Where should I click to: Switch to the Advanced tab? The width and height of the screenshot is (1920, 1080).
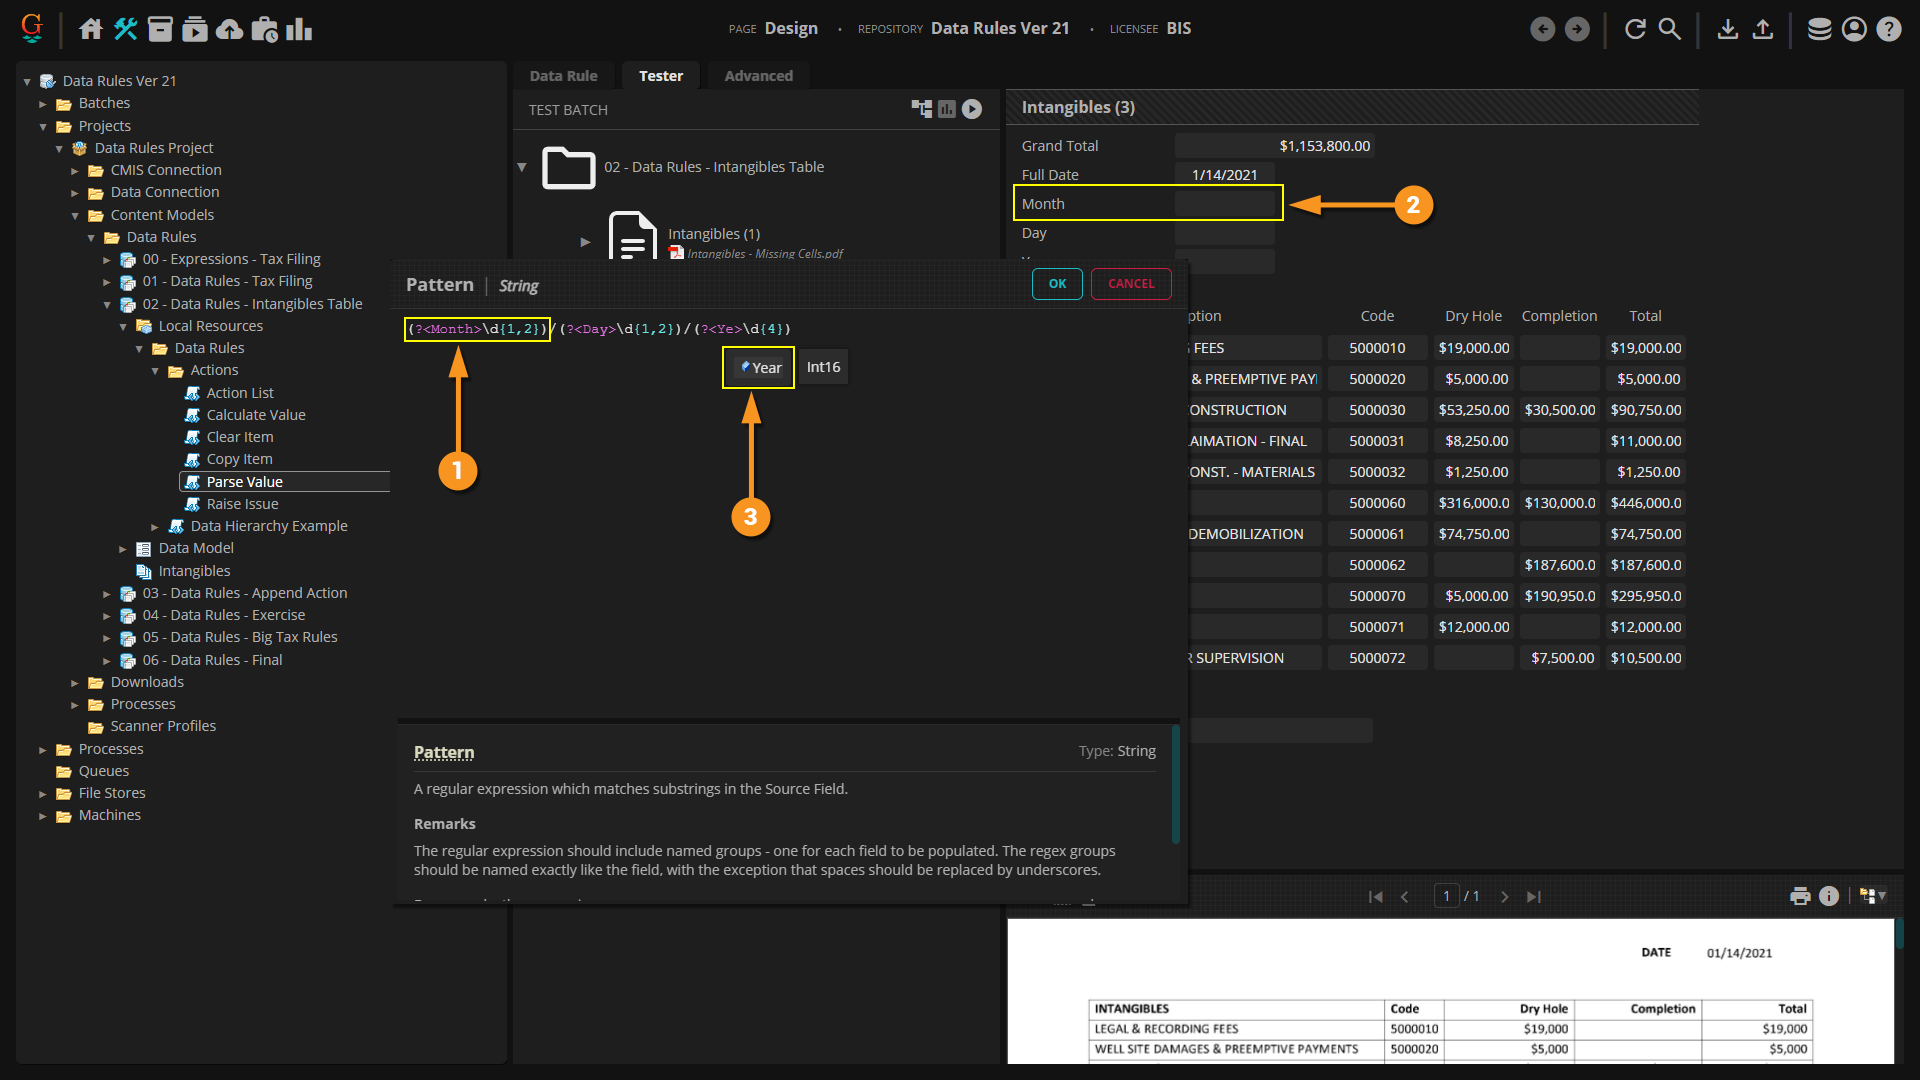(758, 76)
